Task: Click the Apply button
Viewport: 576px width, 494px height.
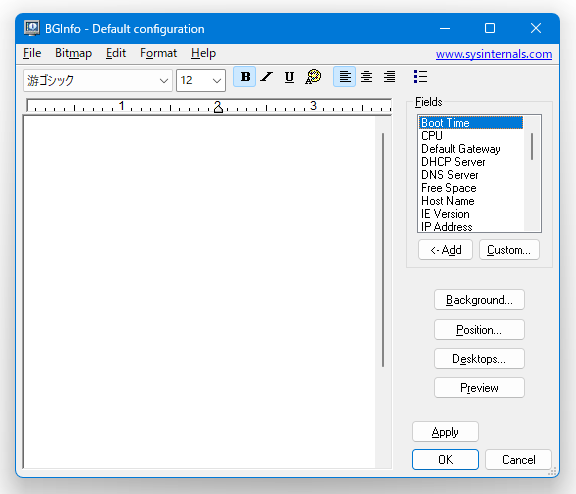Action: pos(445,432)
